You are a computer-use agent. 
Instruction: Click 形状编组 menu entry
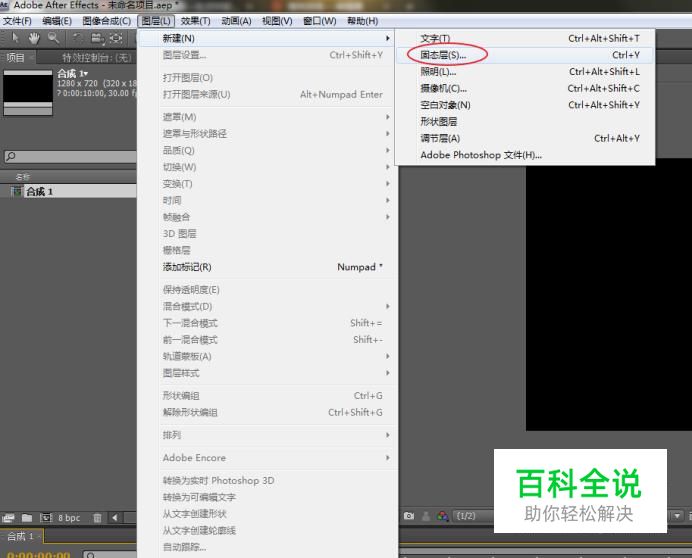pyautogui.click(x=267, y=396)
